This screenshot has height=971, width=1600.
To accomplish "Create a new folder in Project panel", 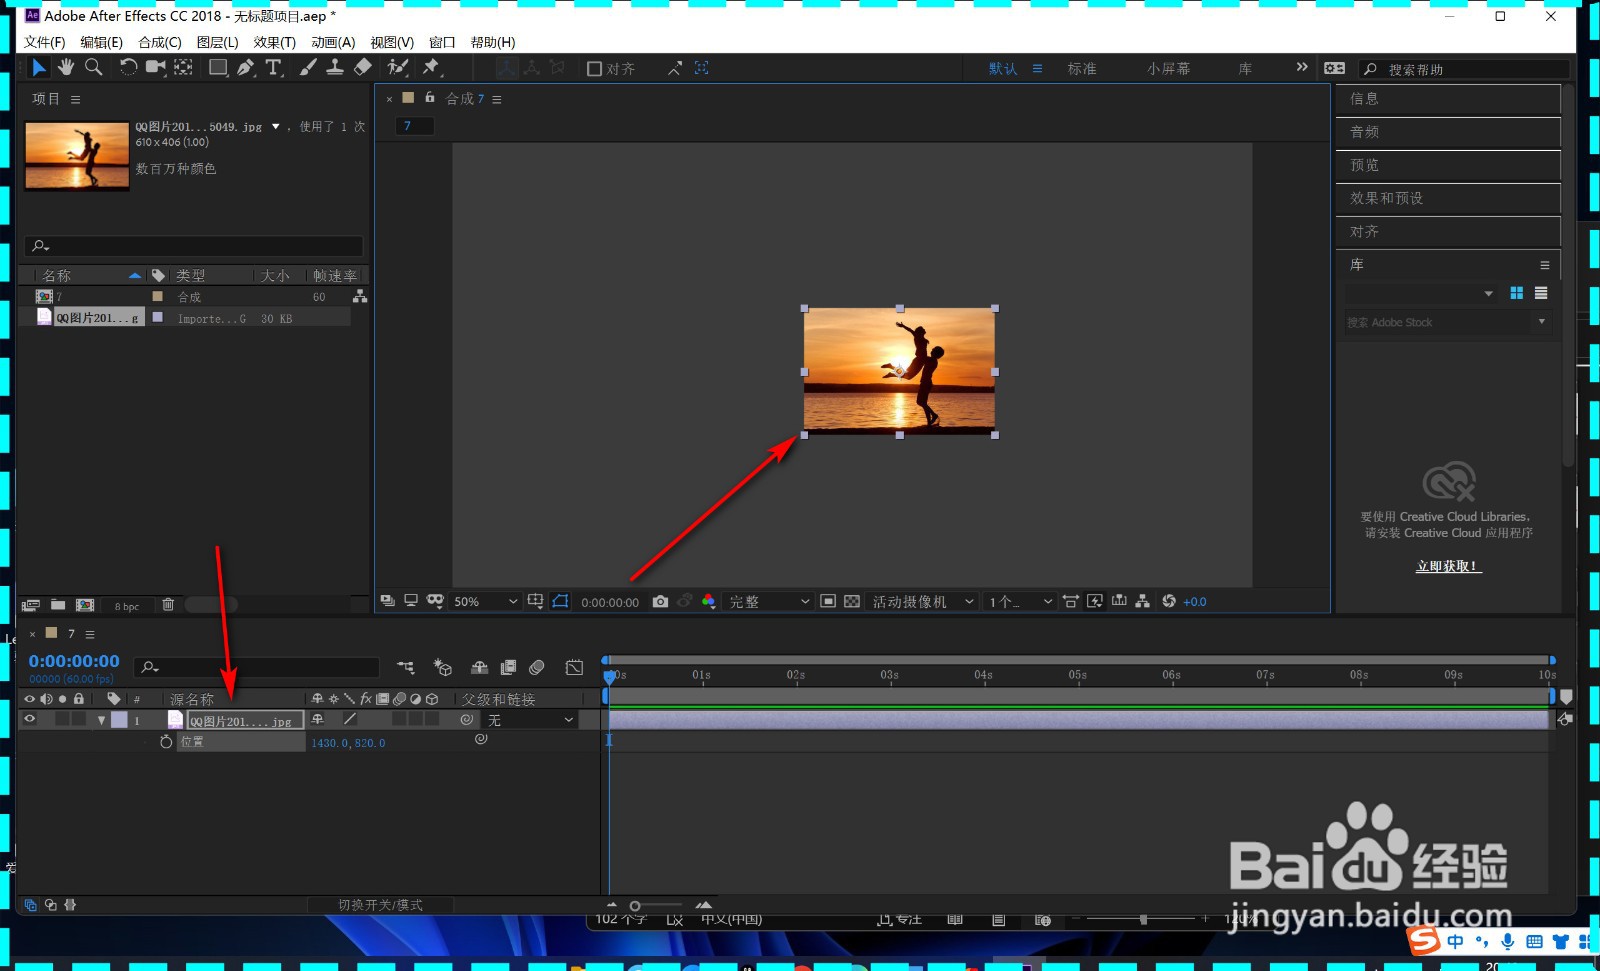I will tap(58, 605).
